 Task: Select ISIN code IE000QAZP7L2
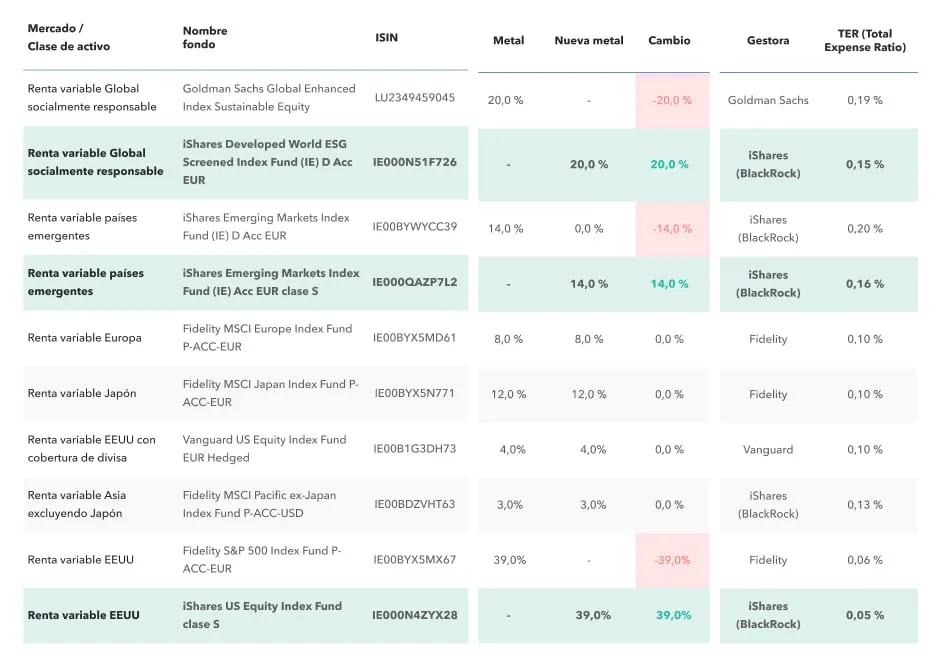coord(414,282)
